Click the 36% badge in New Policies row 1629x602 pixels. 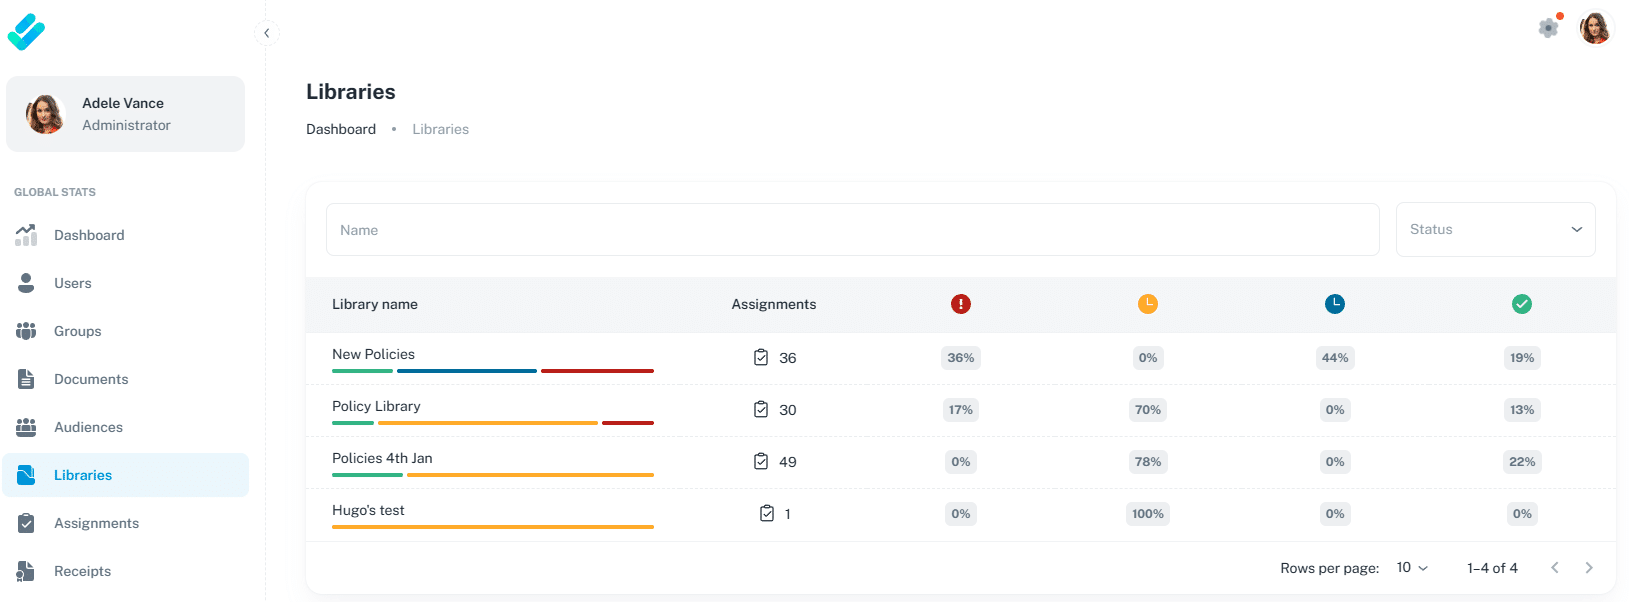(x=961, y=358)
